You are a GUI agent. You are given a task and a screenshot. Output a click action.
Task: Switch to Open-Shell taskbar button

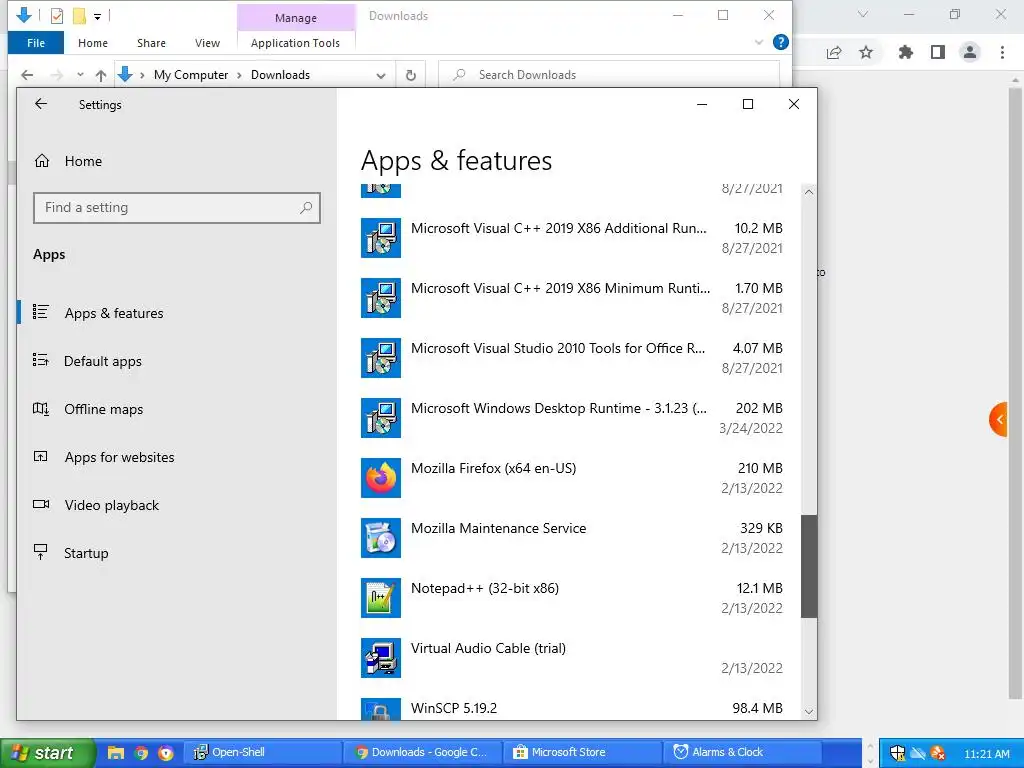pos(261,752)
